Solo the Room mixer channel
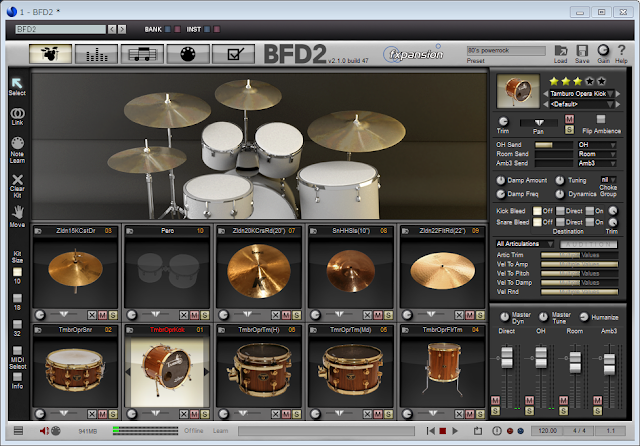This screenshot has width=640, height=446. point(564,410)
